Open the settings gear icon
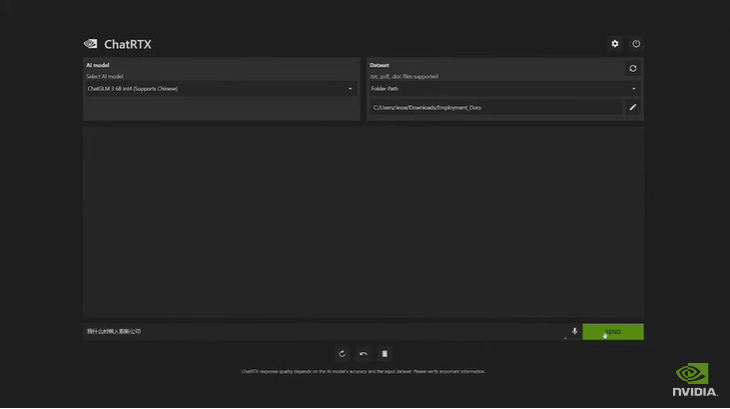Screen dimensions: 730x409 (615, 44)
